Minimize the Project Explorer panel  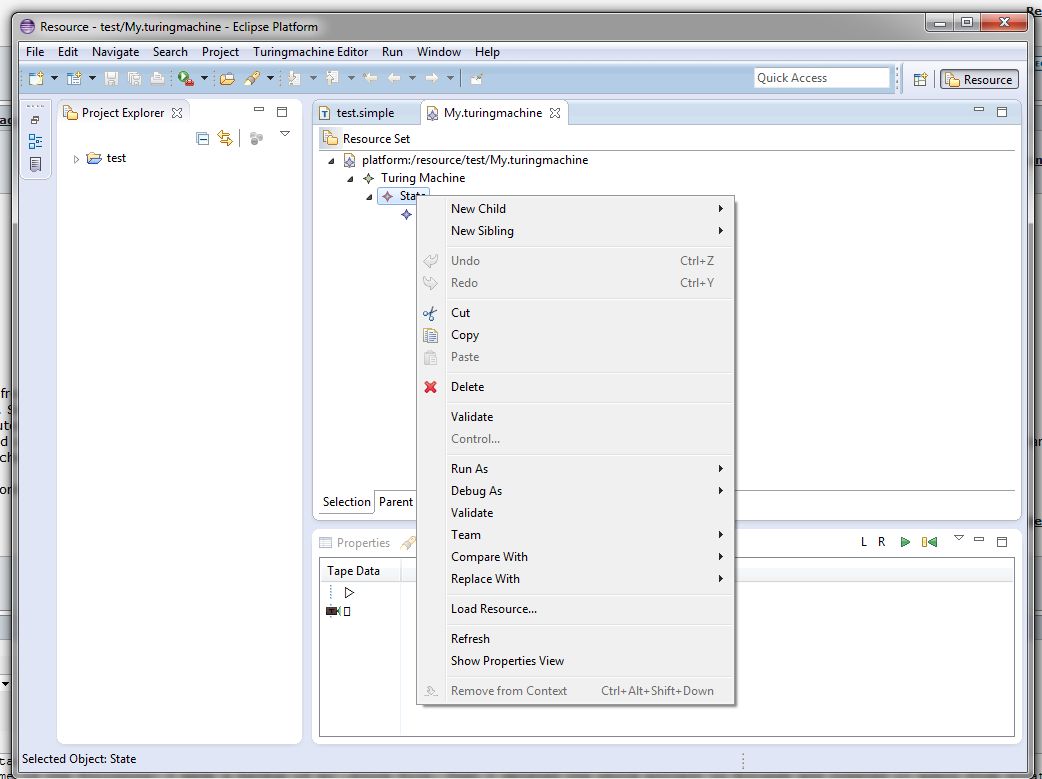(259, 110)
